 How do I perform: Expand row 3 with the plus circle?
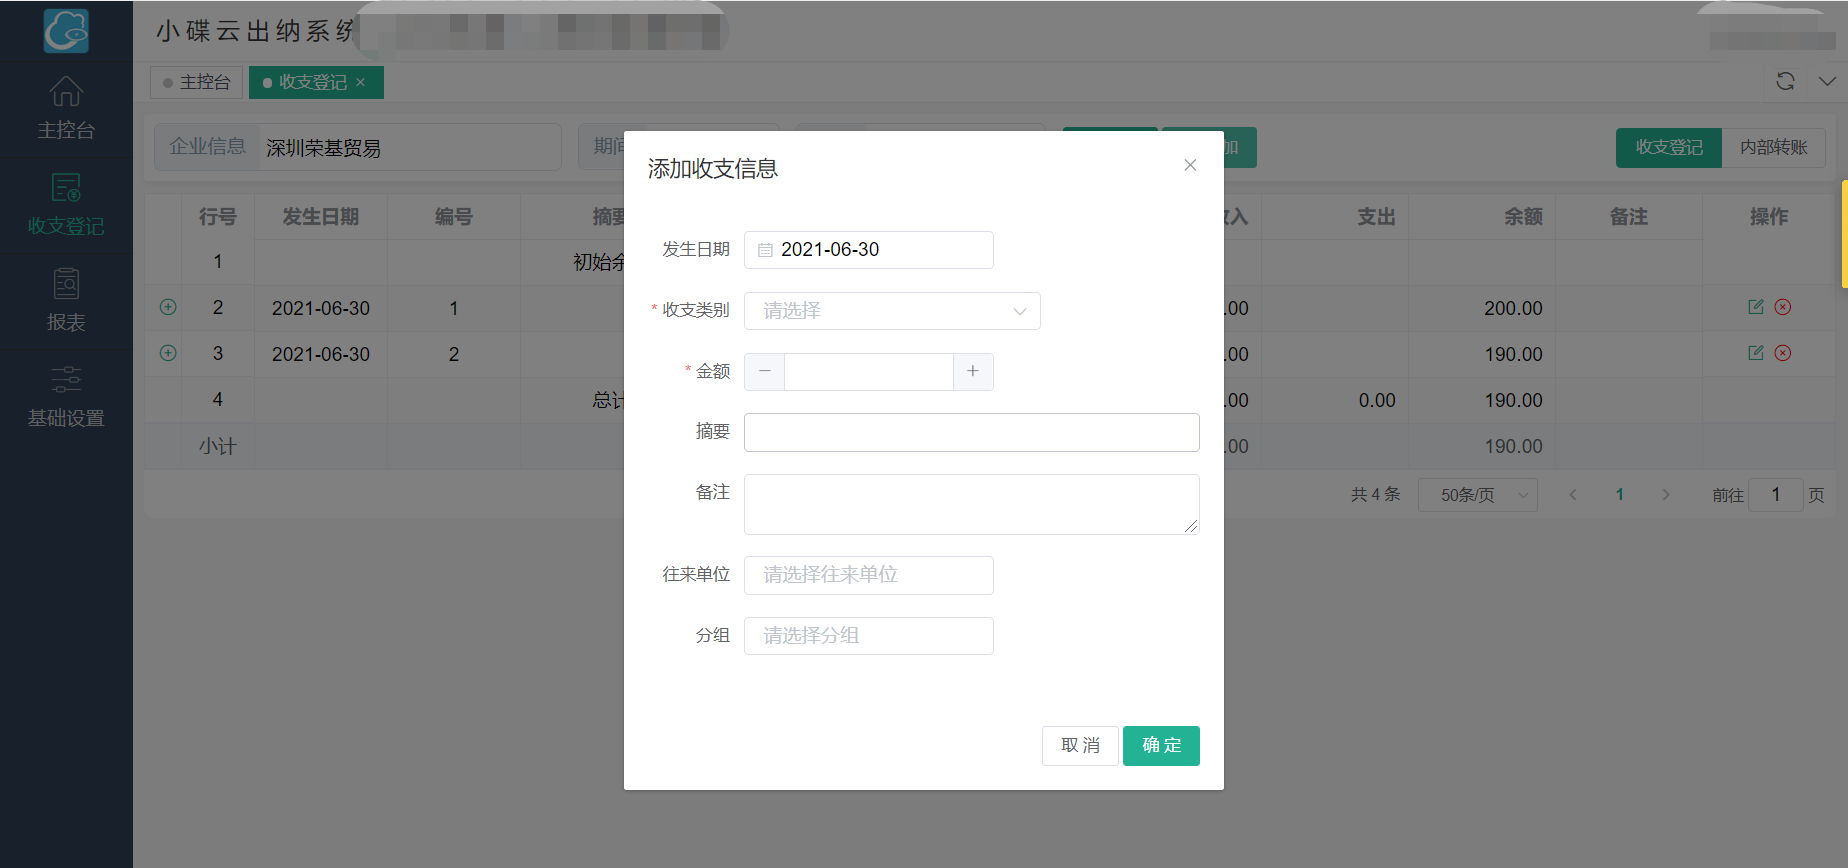pyautogui.click(x=168, y=353)
